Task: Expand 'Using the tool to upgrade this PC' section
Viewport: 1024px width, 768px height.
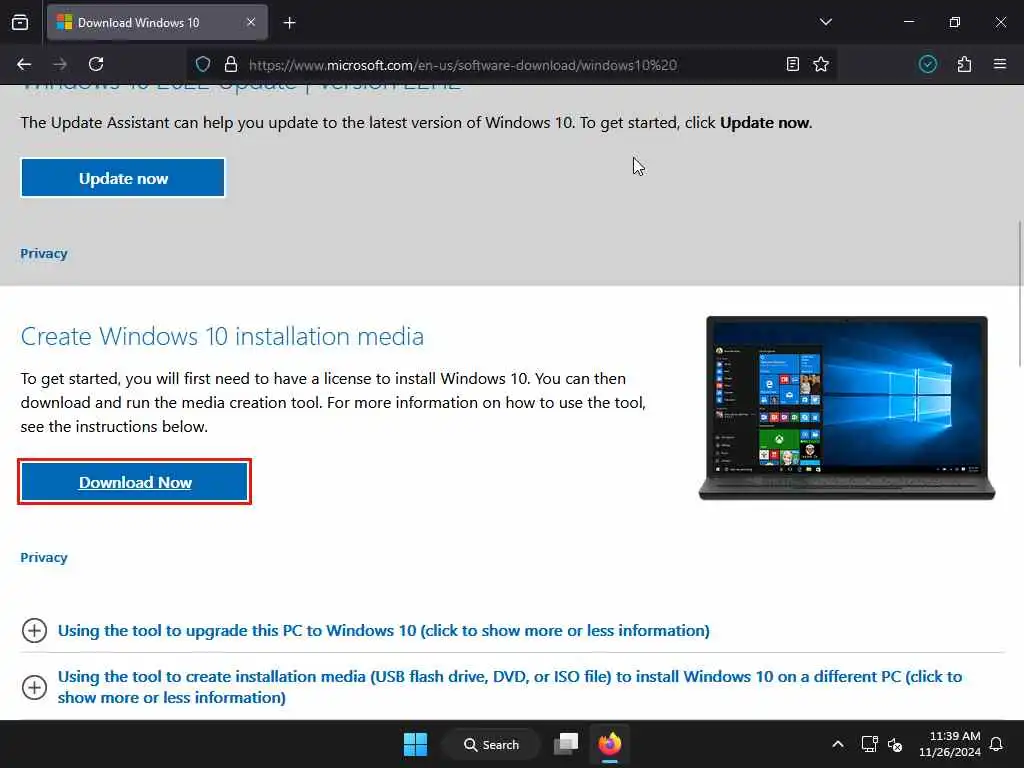Action: [x=383, y=630]
